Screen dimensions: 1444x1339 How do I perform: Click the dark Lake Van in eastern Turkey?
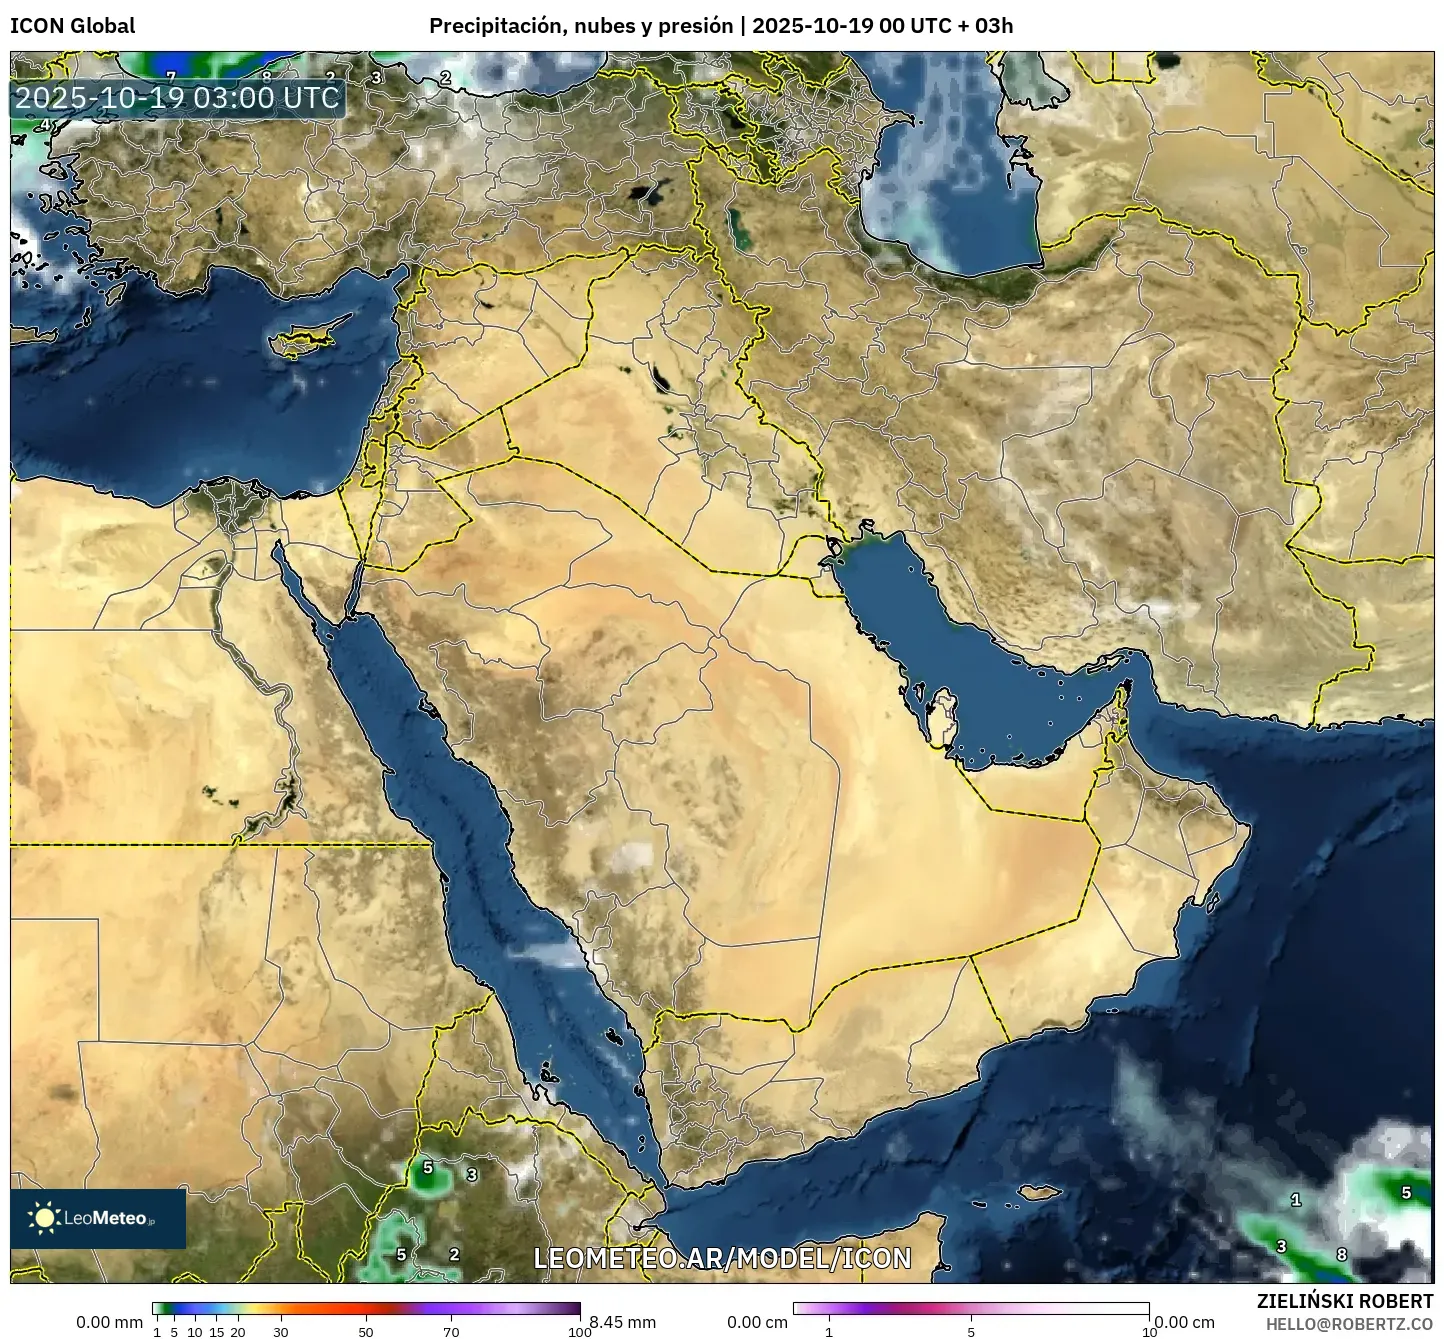pos(651,190)
